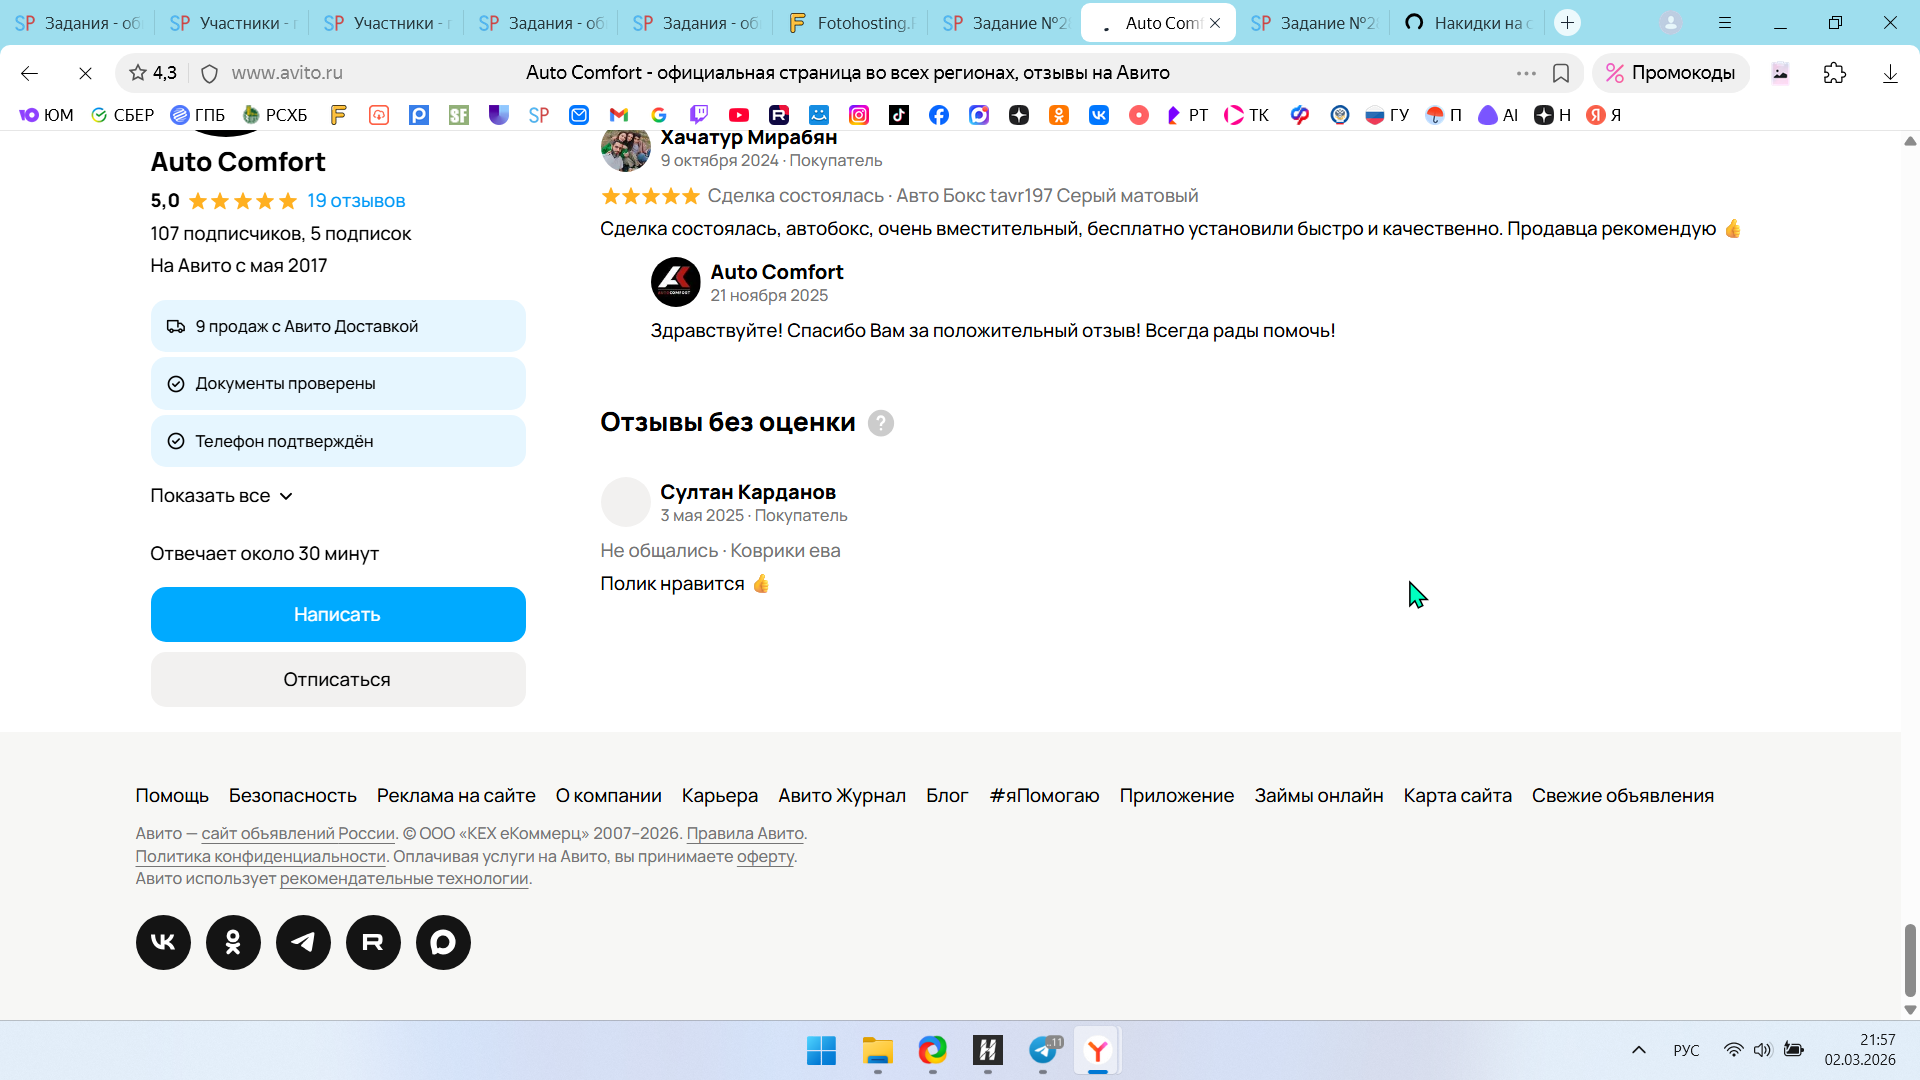
Task: Click the Промокоды toolbar button
Action: (1670, 73)
